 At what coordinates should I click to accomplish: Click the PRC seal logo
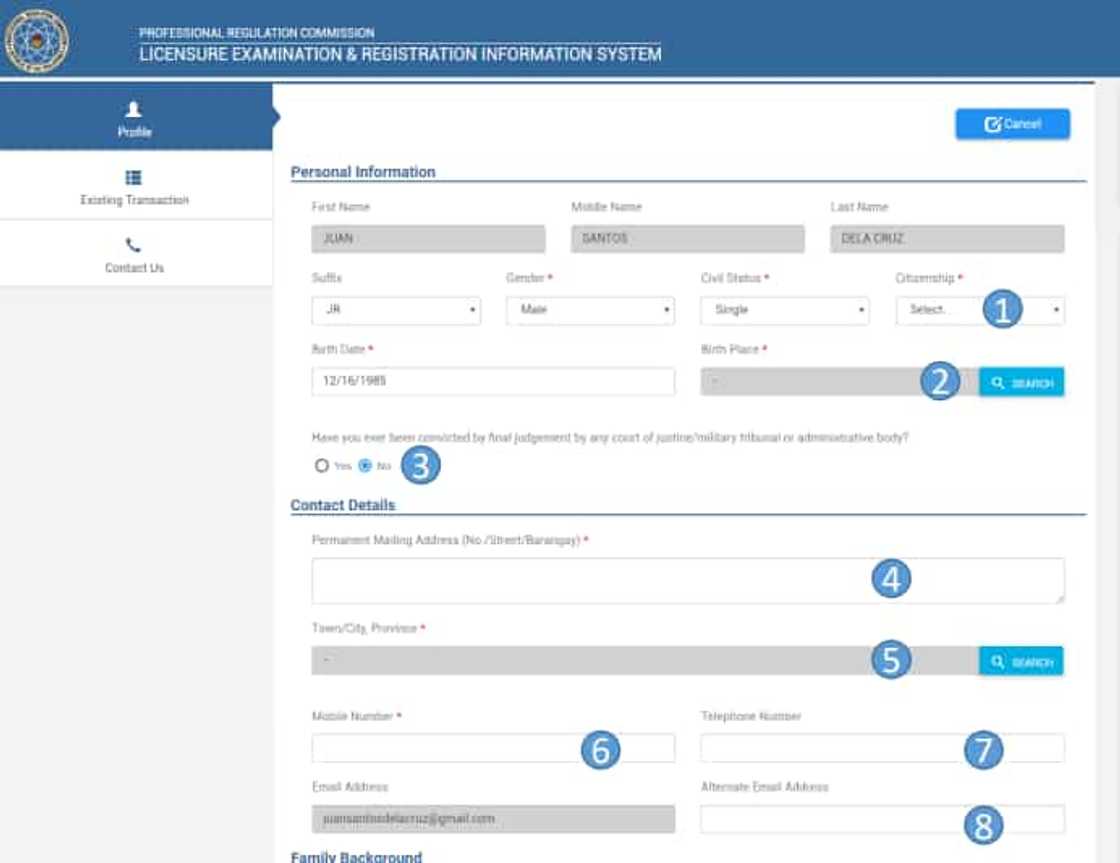pos(37,41)
